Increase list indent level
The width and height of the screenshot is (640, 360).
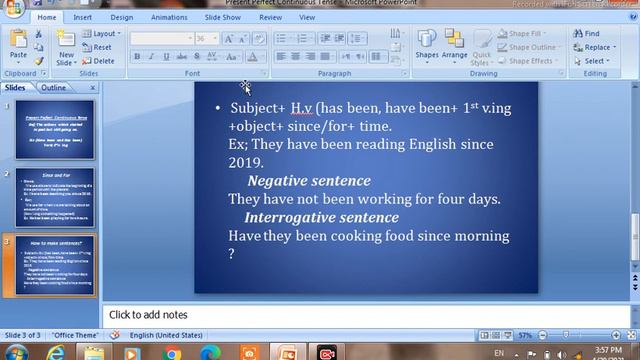click(x=340, y=38)
